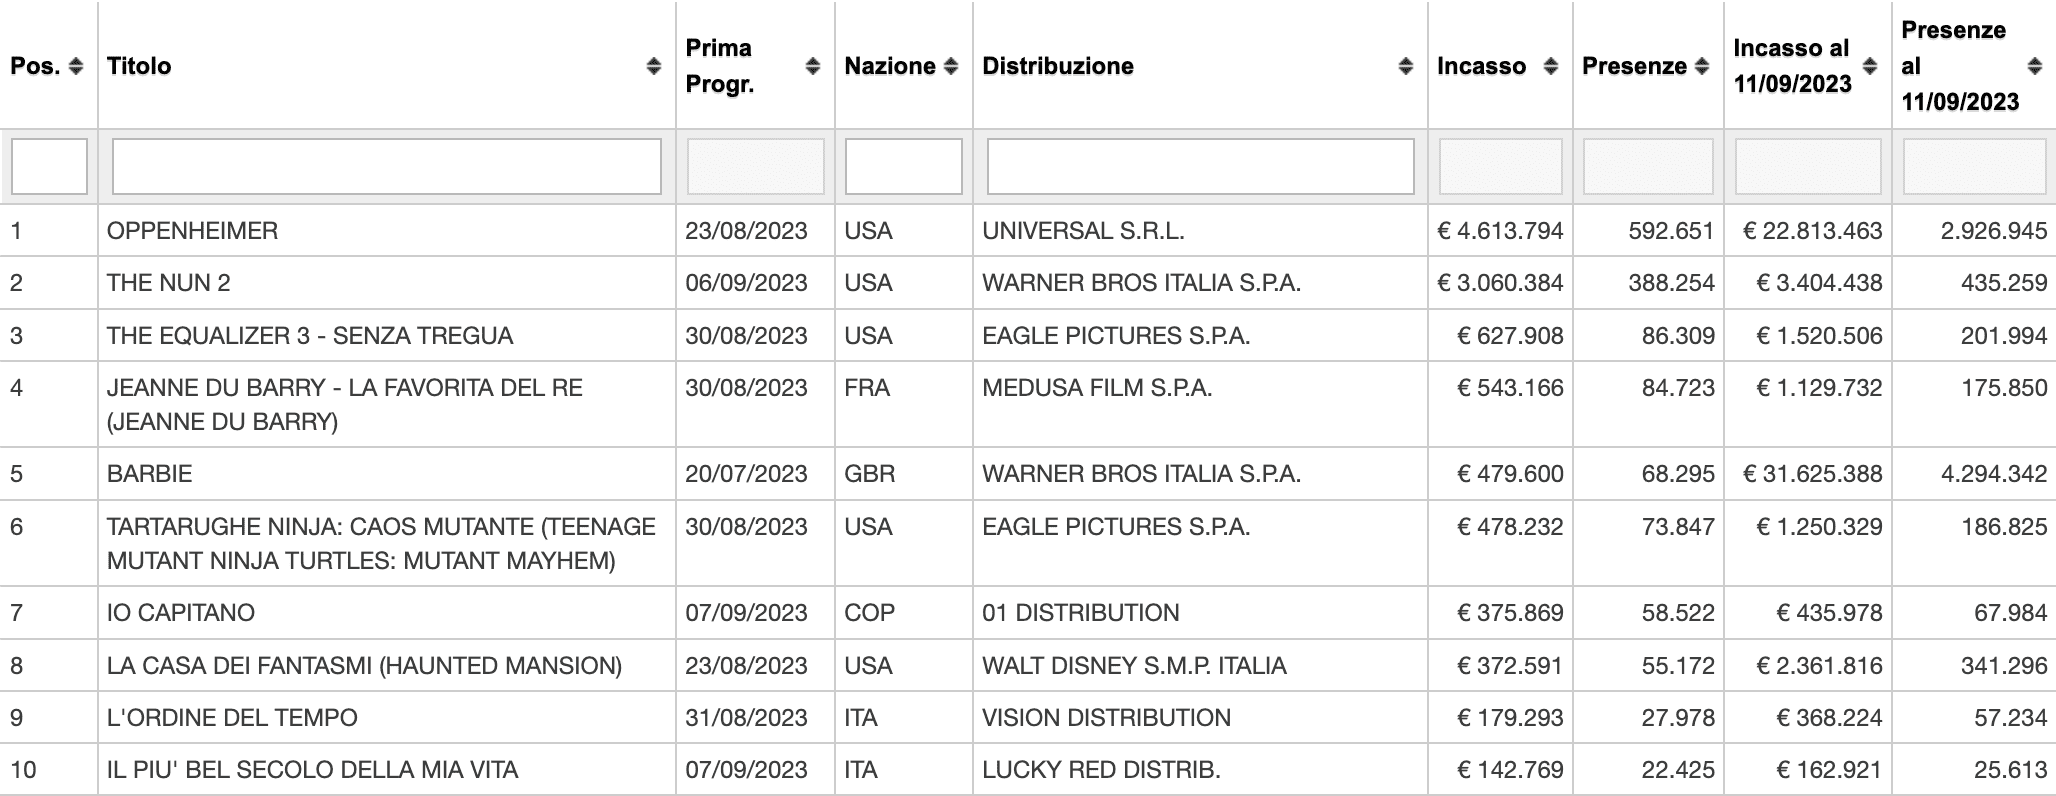The image size is (2056, 796).
Task: Select the IO CAPITANO title
Action: pyautogui.click(x=181, y=613)
